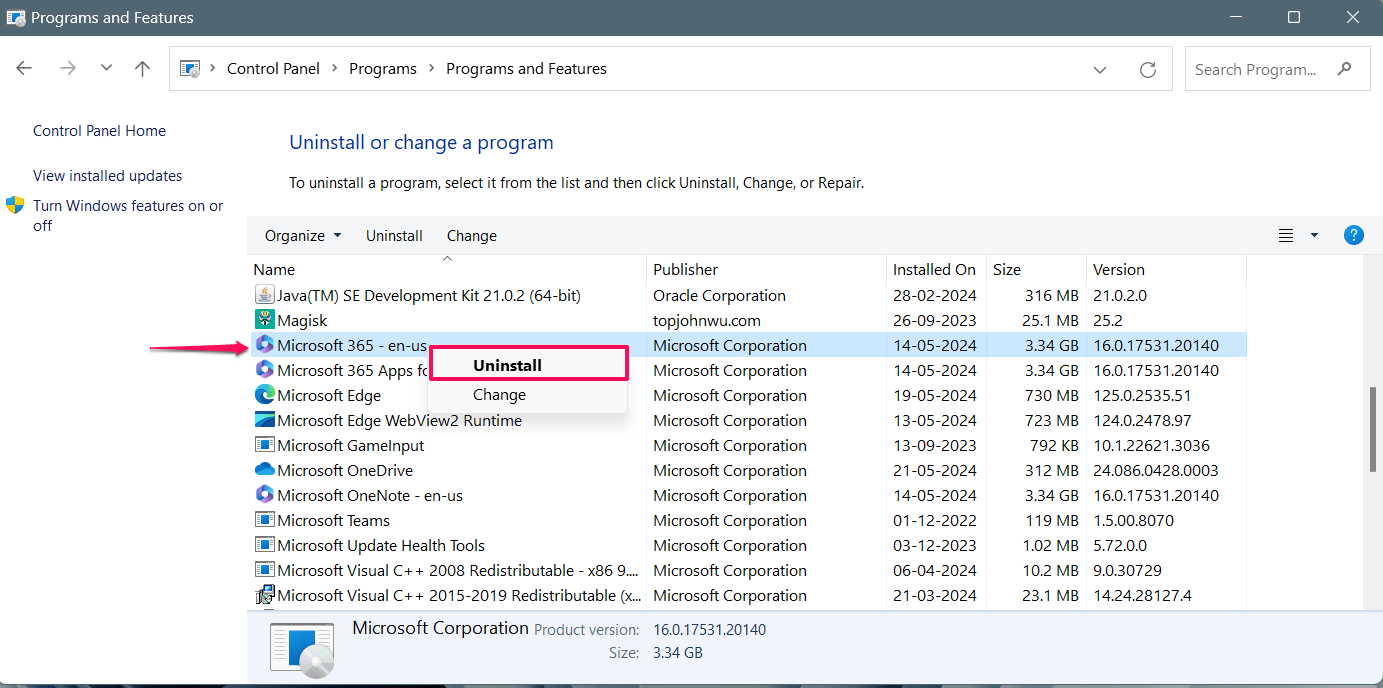Open the Control Panel Home link
This screenshot has width=1383, height=688.
(x=100, y=131)
